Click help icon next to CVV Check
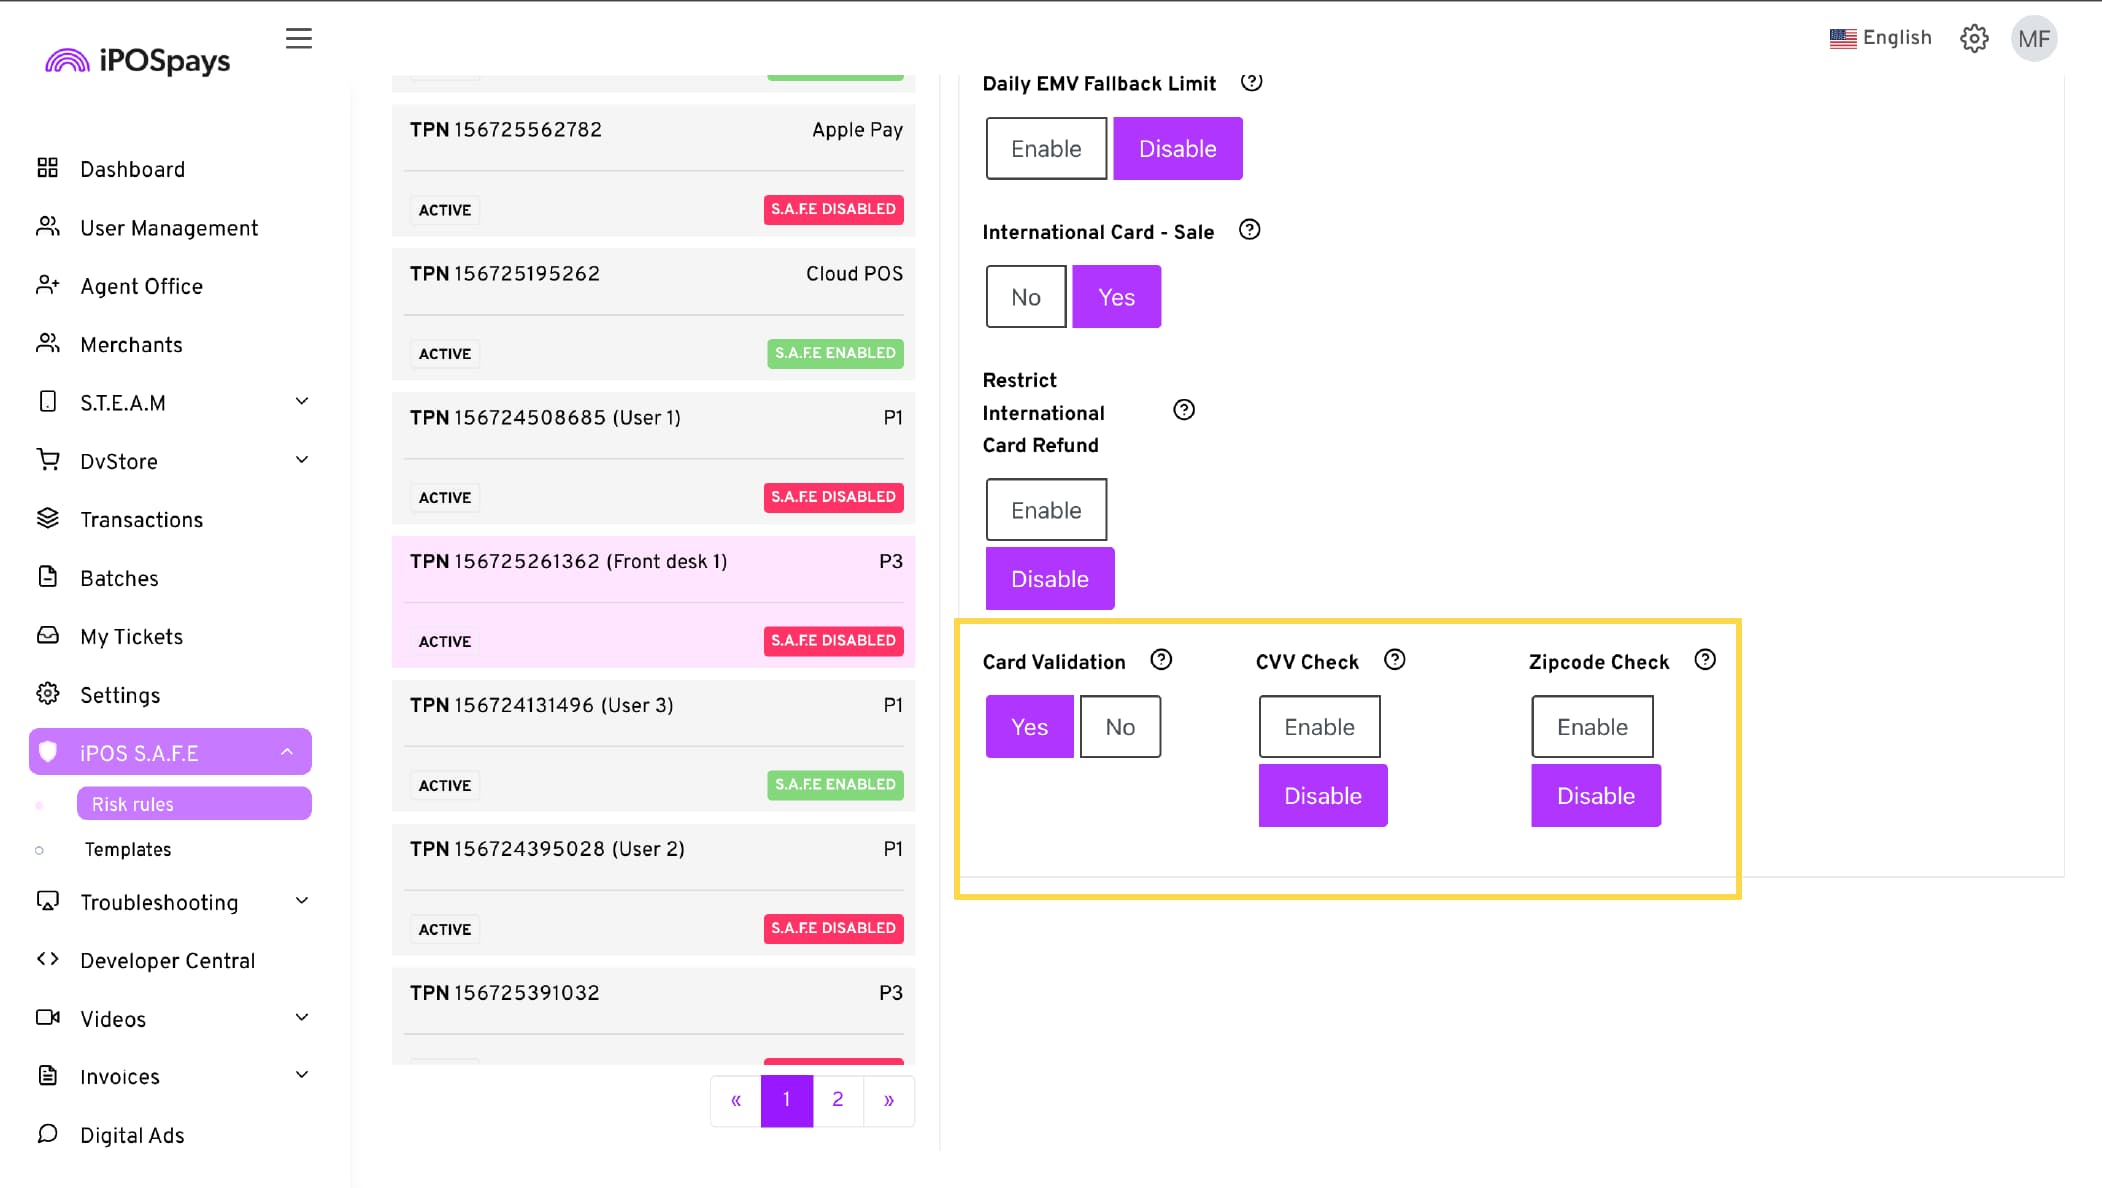 1394,660
